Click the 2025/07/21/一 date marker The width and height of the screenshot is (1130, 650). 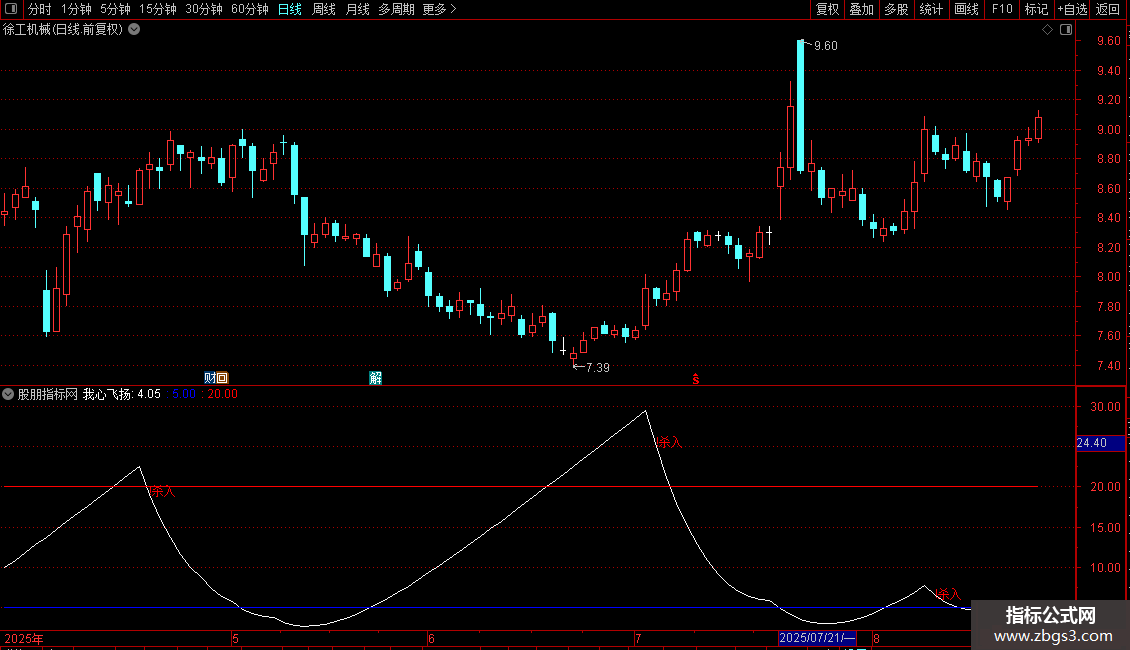click(x=817, y=638)
